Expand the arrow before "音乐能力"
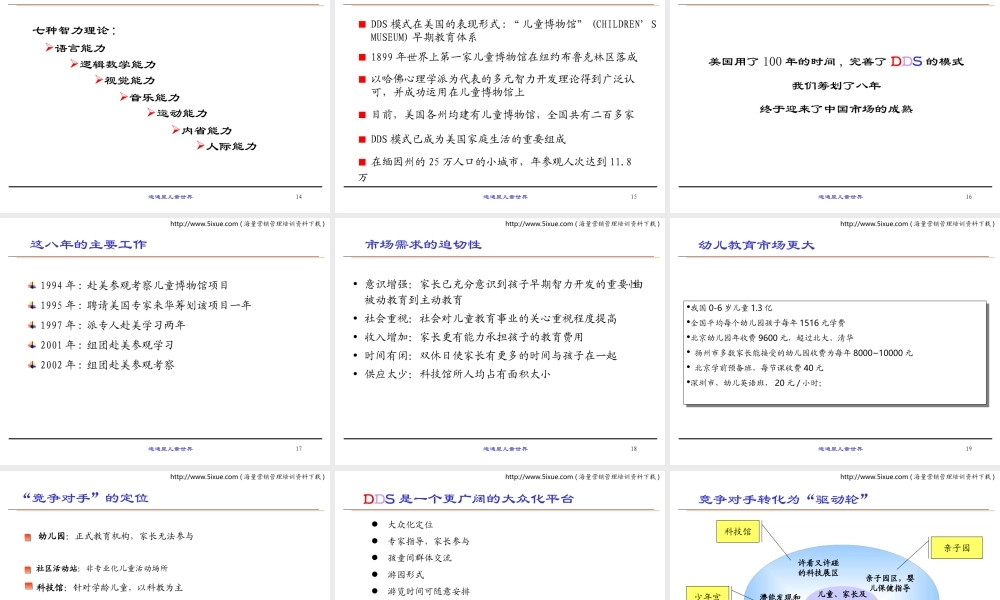Viewport: 1000px width, 600px height. click(122, 95)
